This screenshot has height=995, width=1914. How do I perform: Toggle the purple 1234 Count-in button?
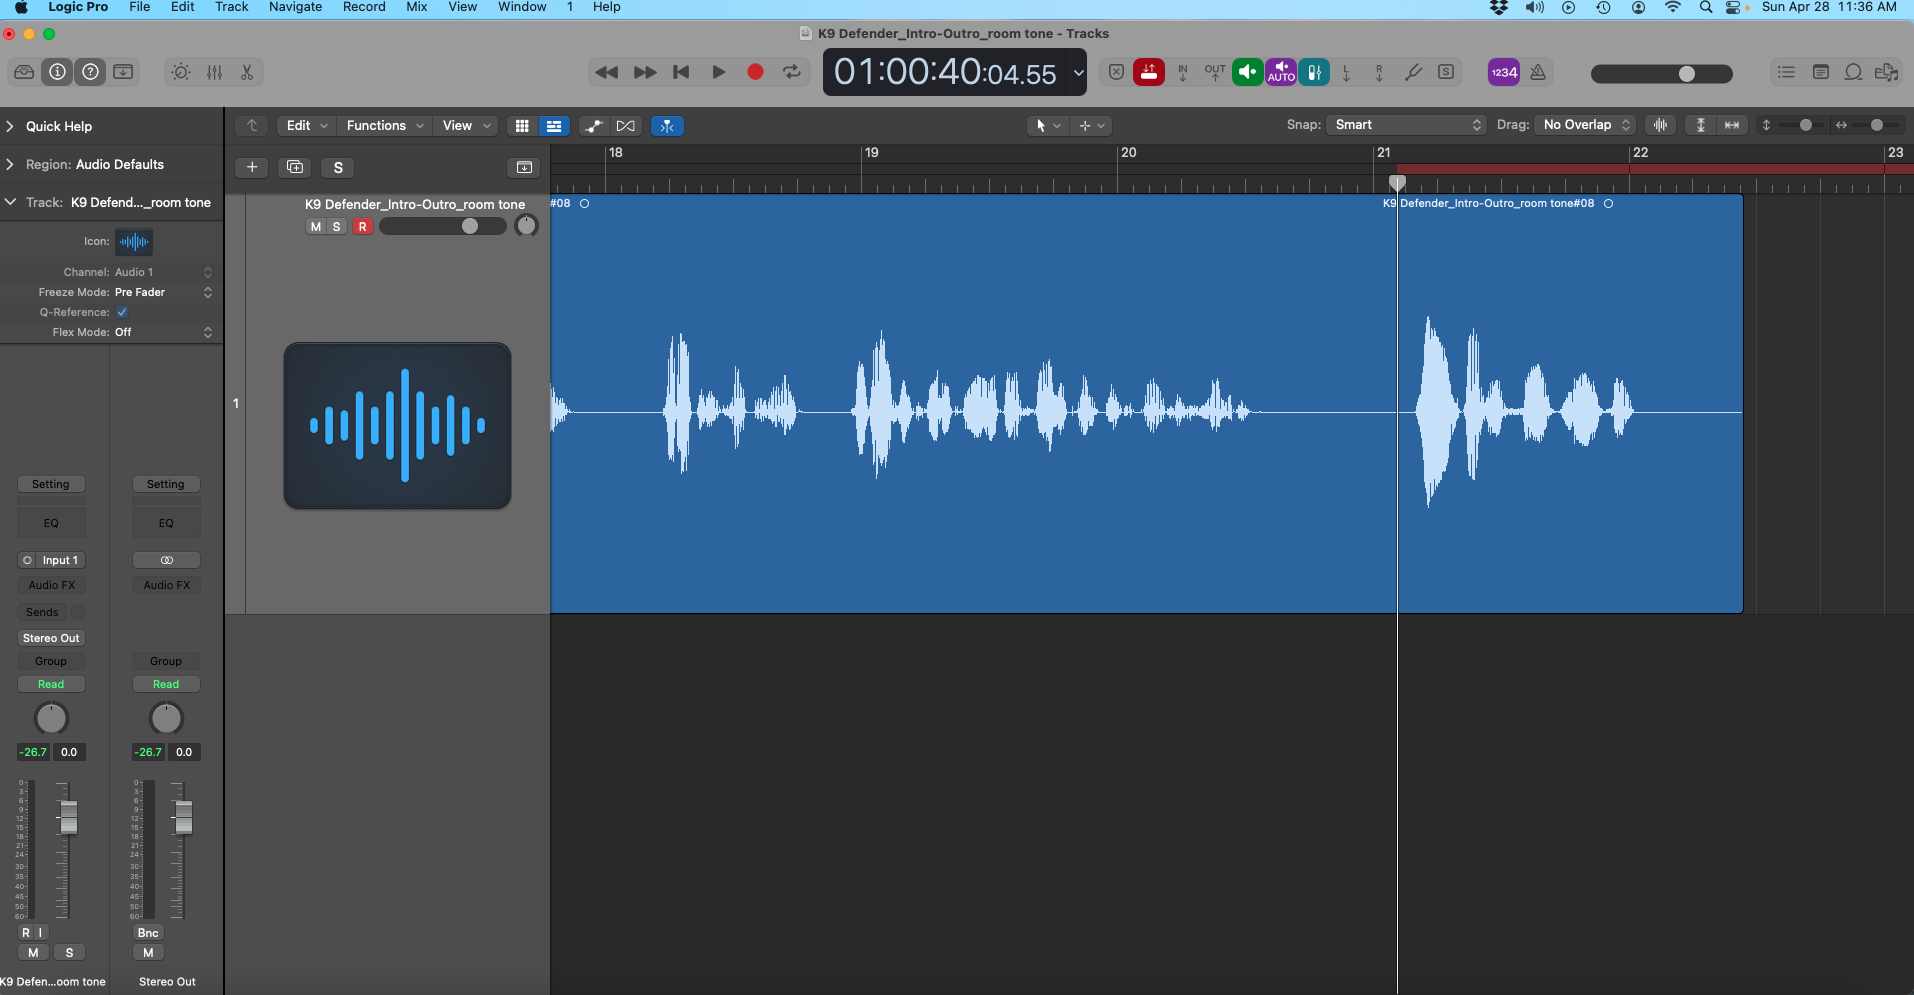[1504, 72]
